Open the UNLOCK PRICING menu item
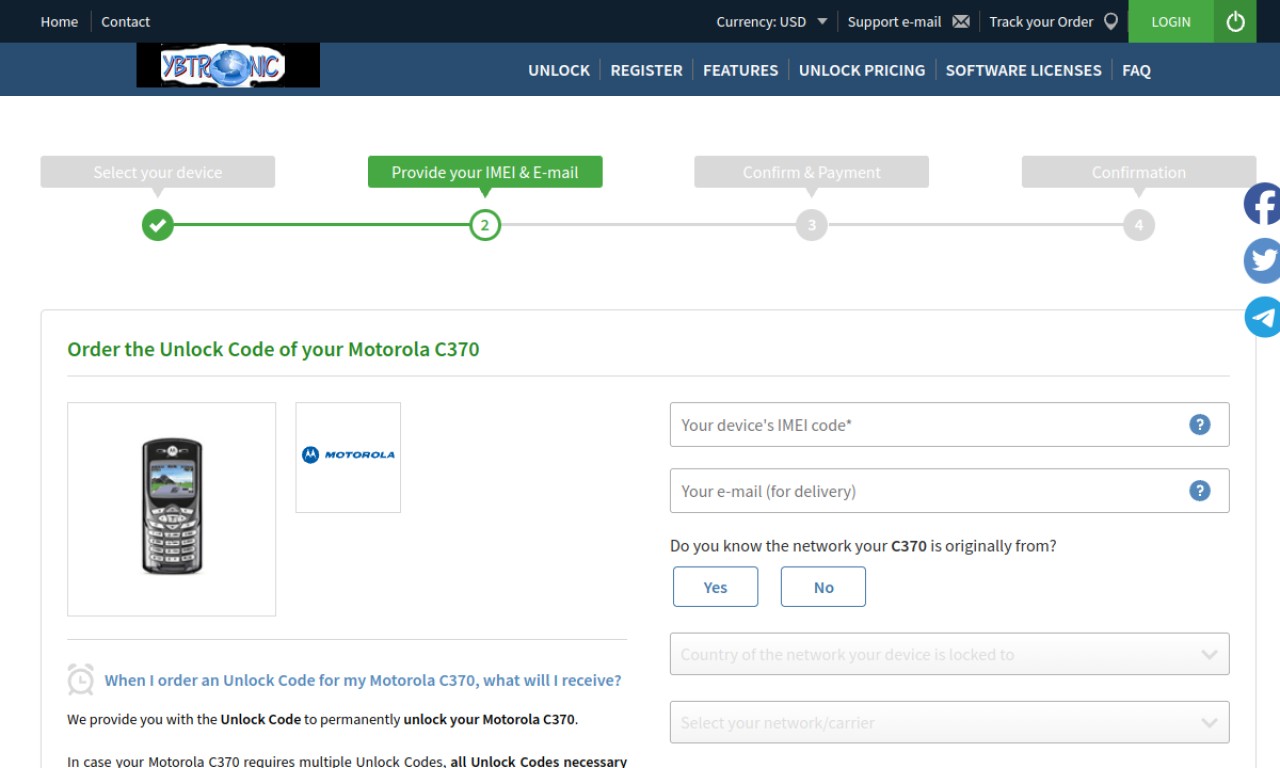The image size is (1280, 768). (862, 70)
